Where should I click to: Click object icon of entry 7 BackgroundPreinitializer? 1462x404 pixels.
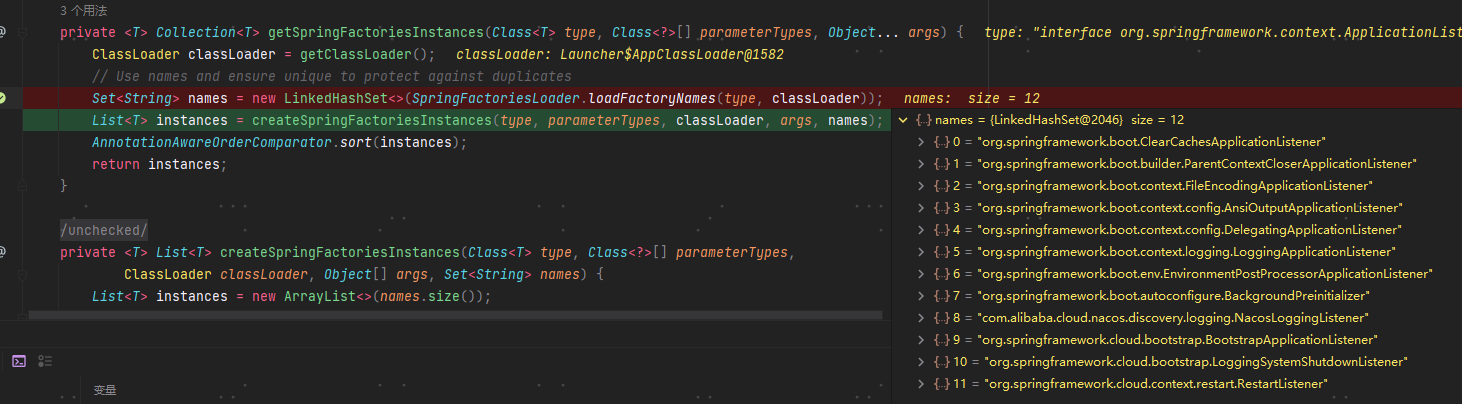(x=941, y=296)
